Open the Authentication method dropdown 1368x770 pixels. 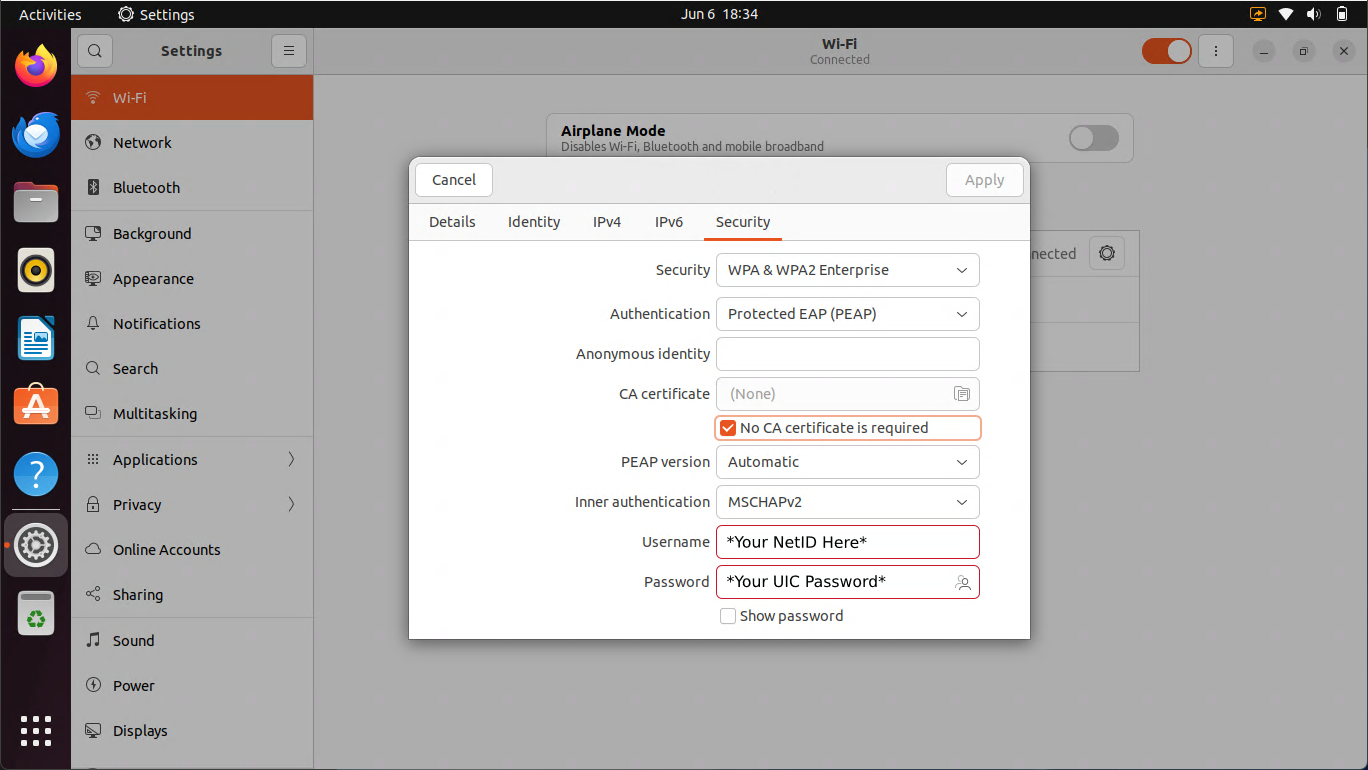pos(848,314)
